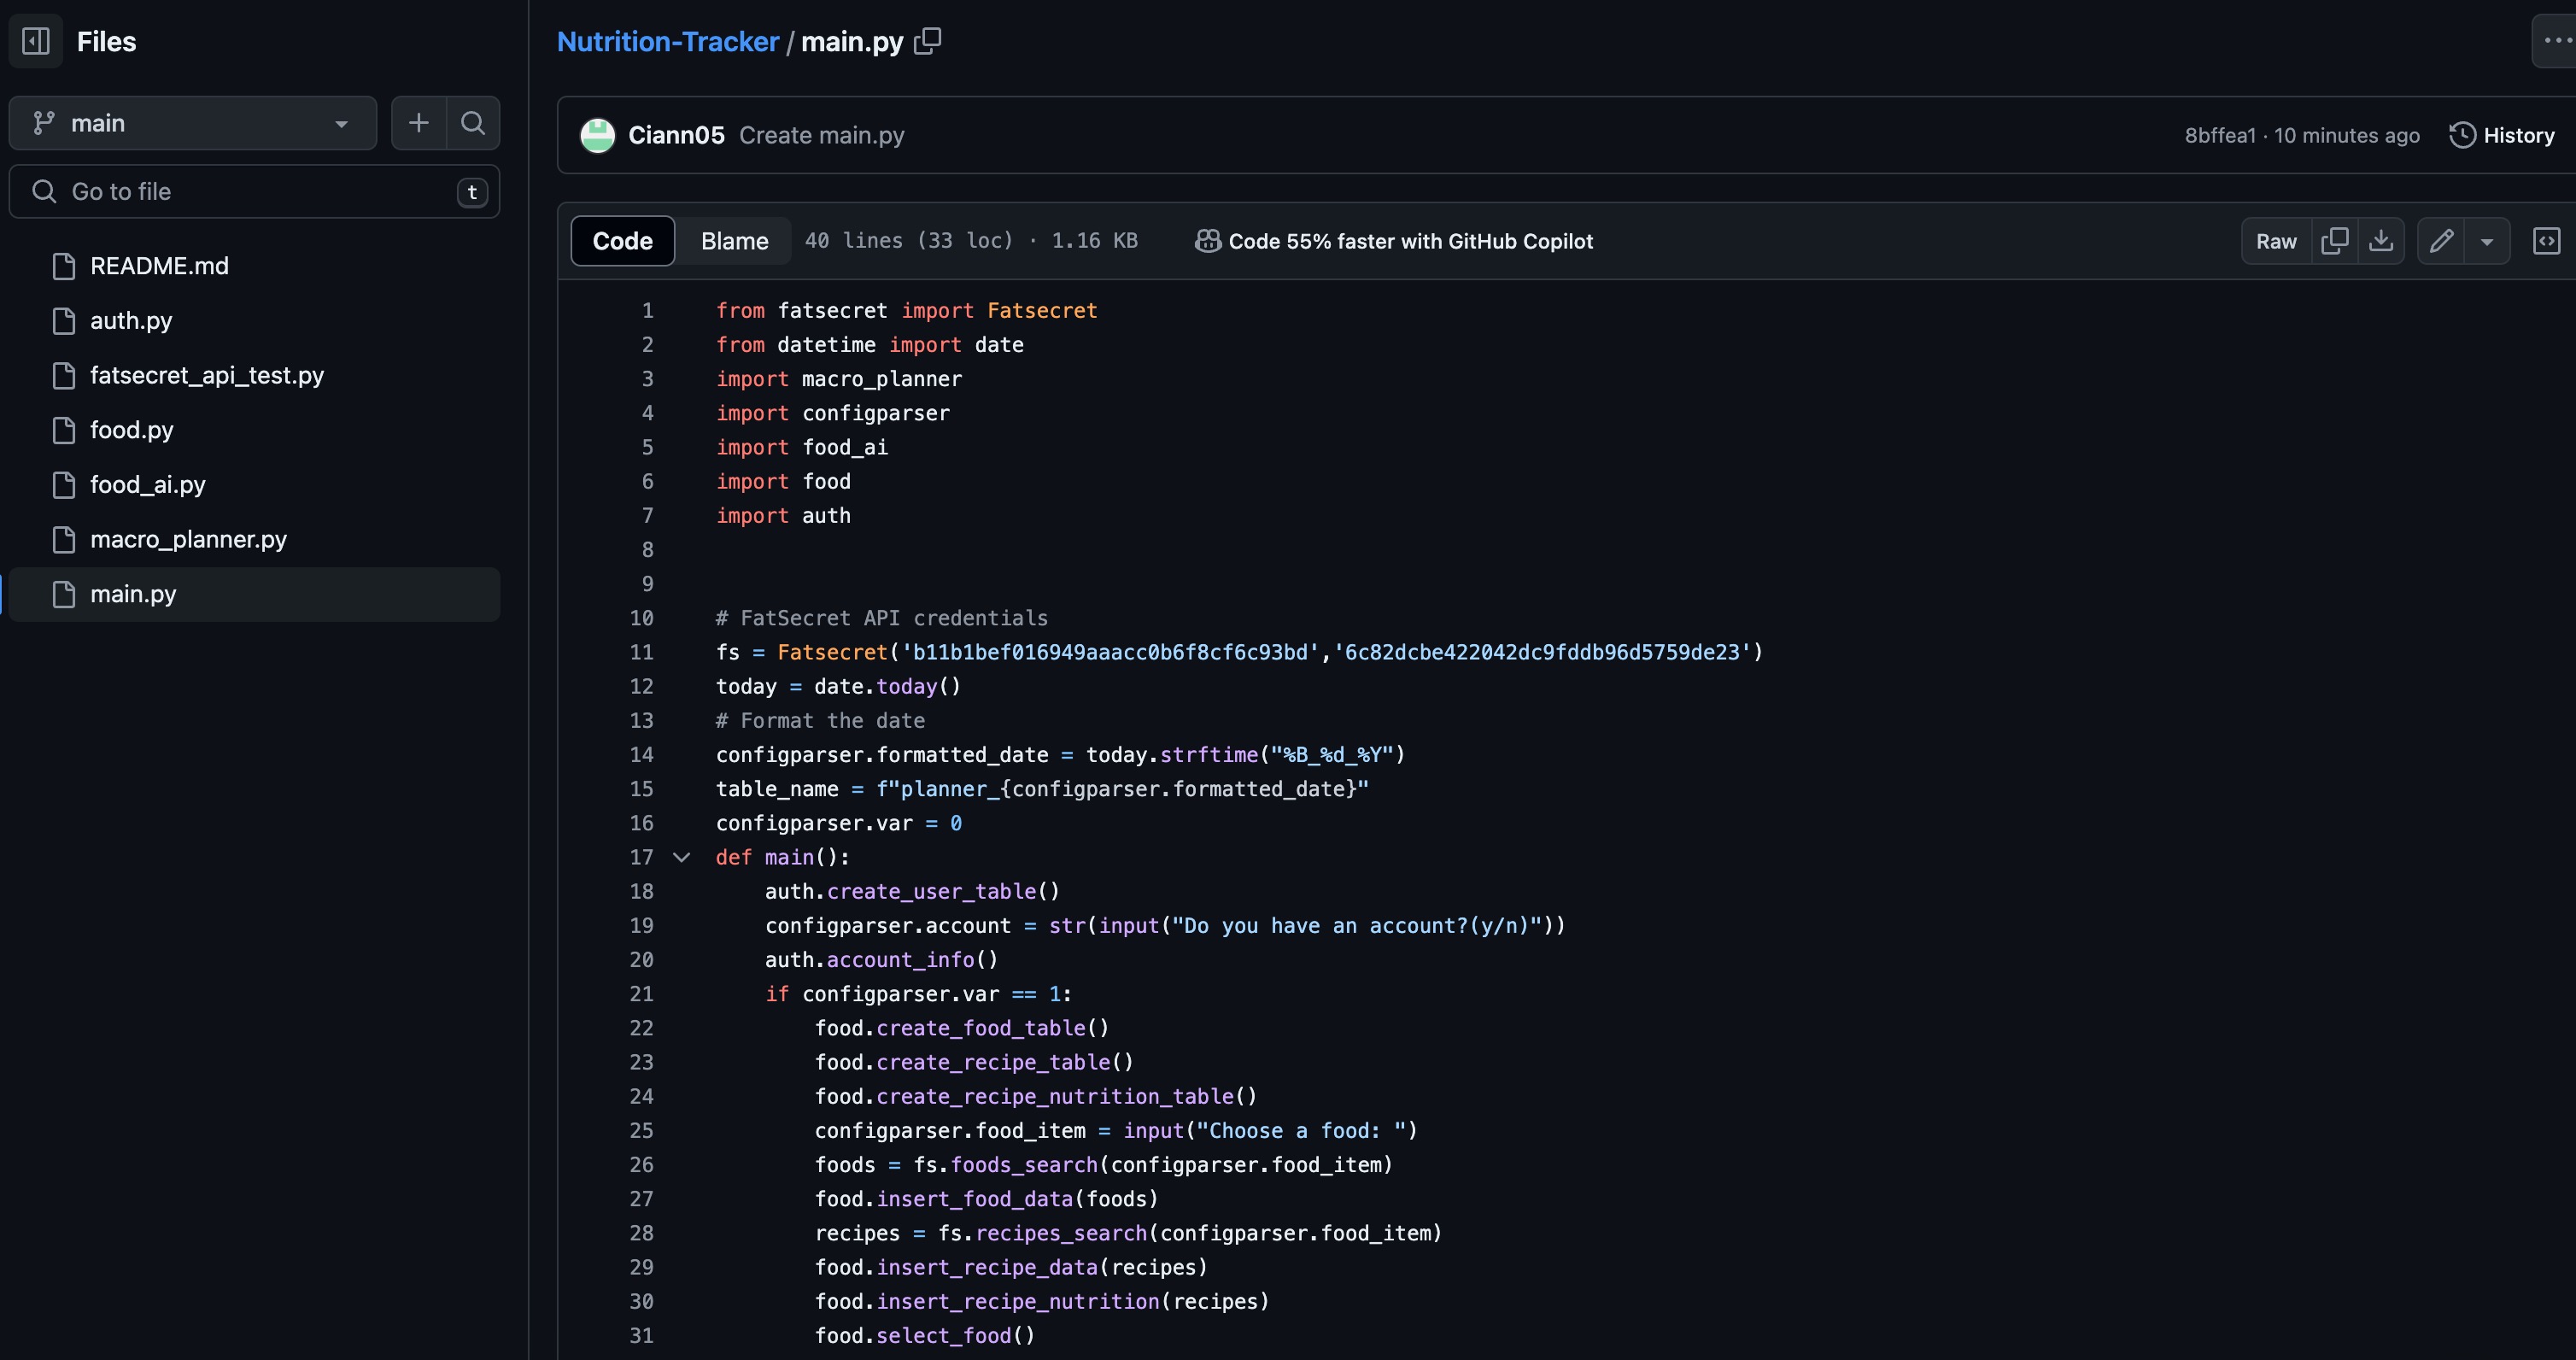The width and height of the screenshot is (2576, 1360).
Task: Open the edit options dropdown arrow
Action: point(2489,241)
